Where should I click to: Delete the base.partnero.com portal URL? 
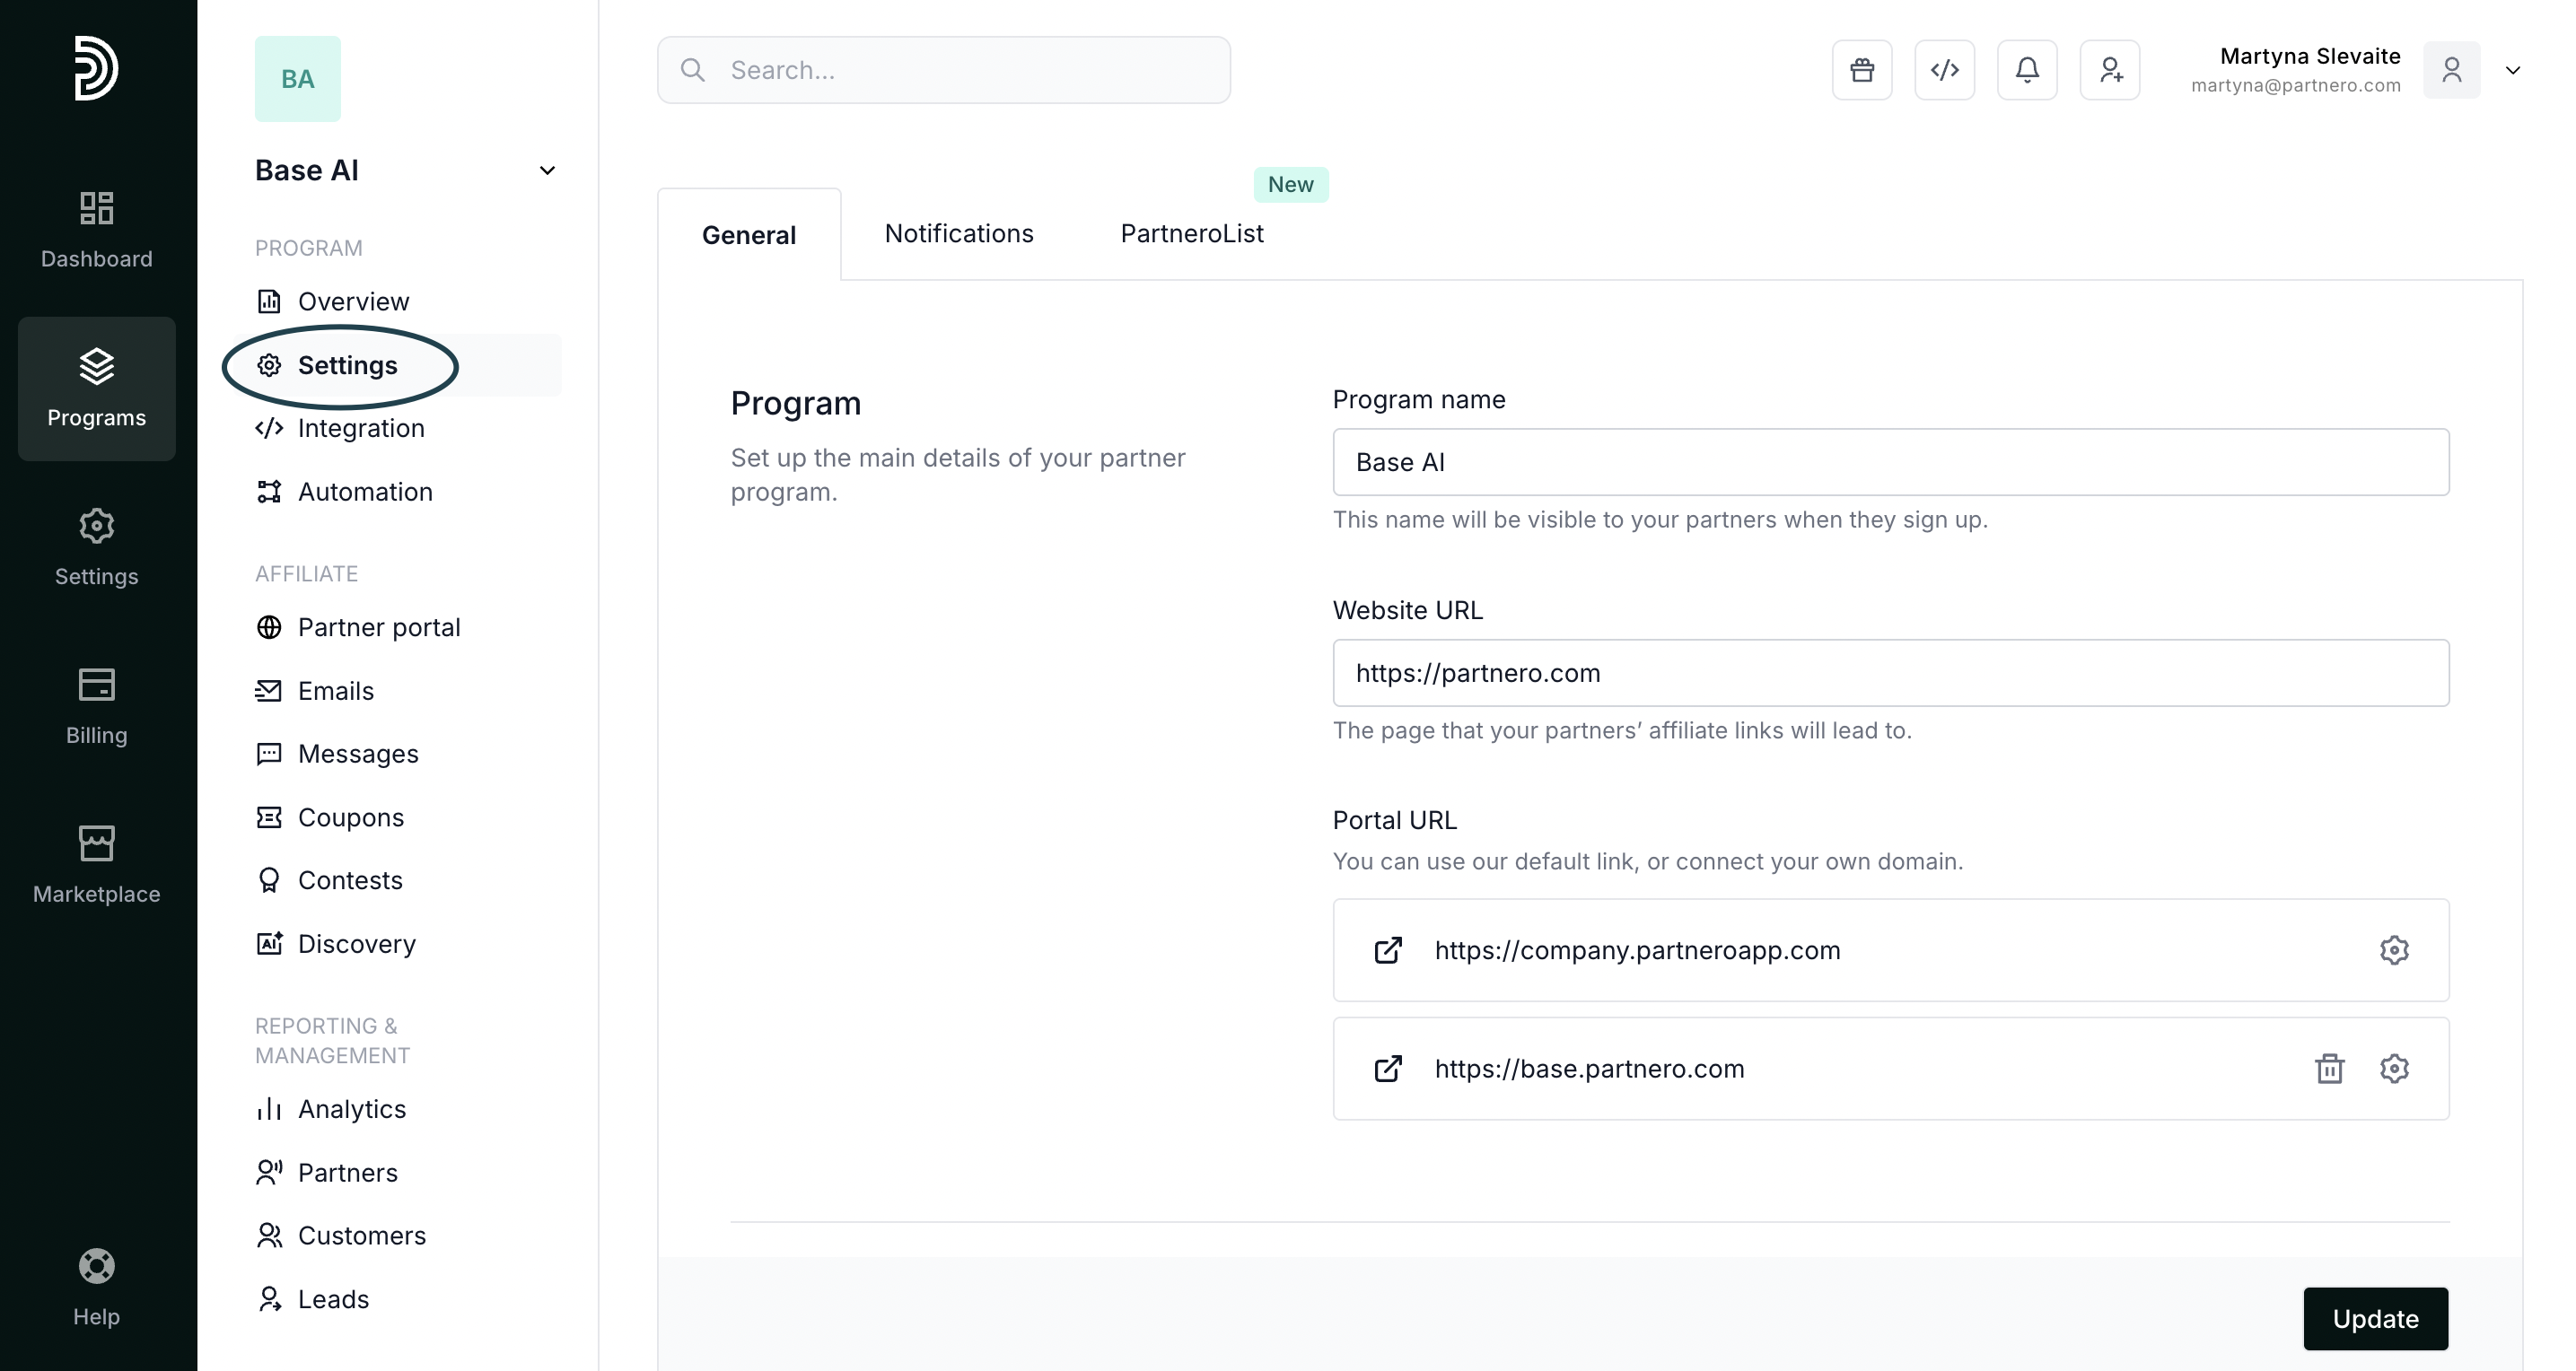(2329, 1068)
